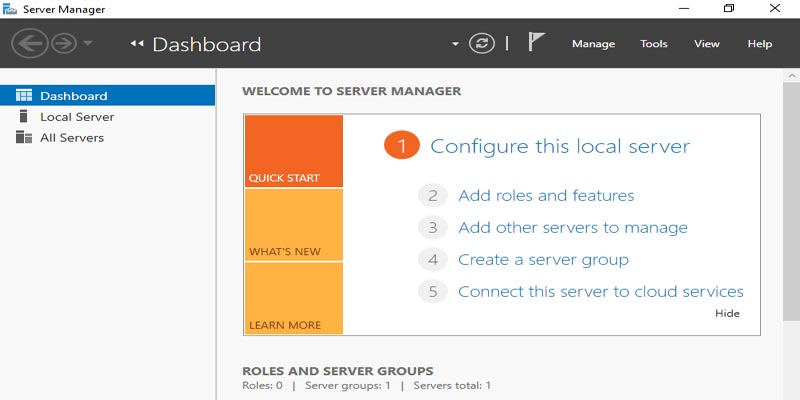
Task: Click the step 4 number circle
Action: [x=433, y=260]
